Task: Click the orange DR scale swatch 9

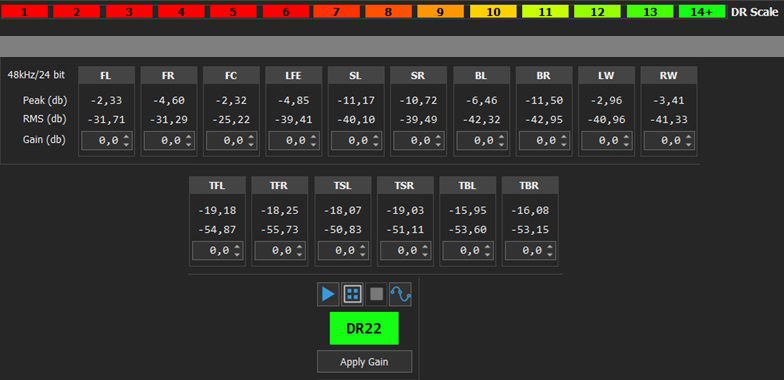Action: (440, 12)
